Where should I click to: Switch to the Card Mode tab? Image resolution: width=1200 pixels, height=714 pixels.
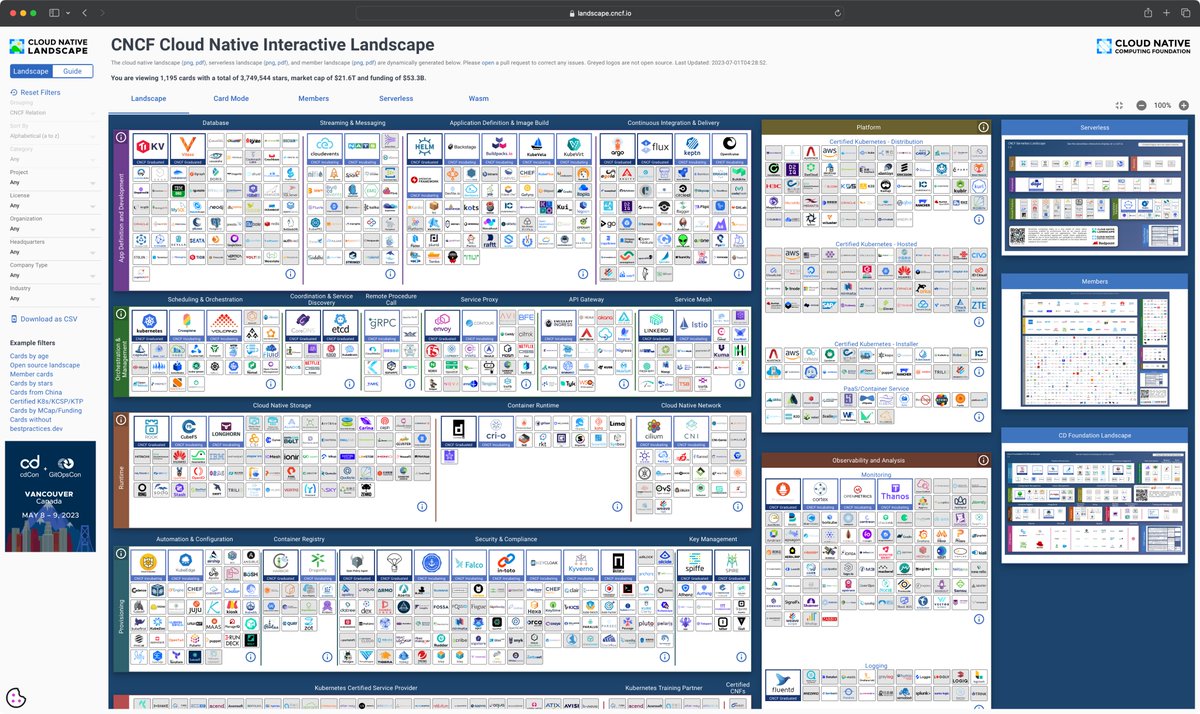(x=231, y=99)
